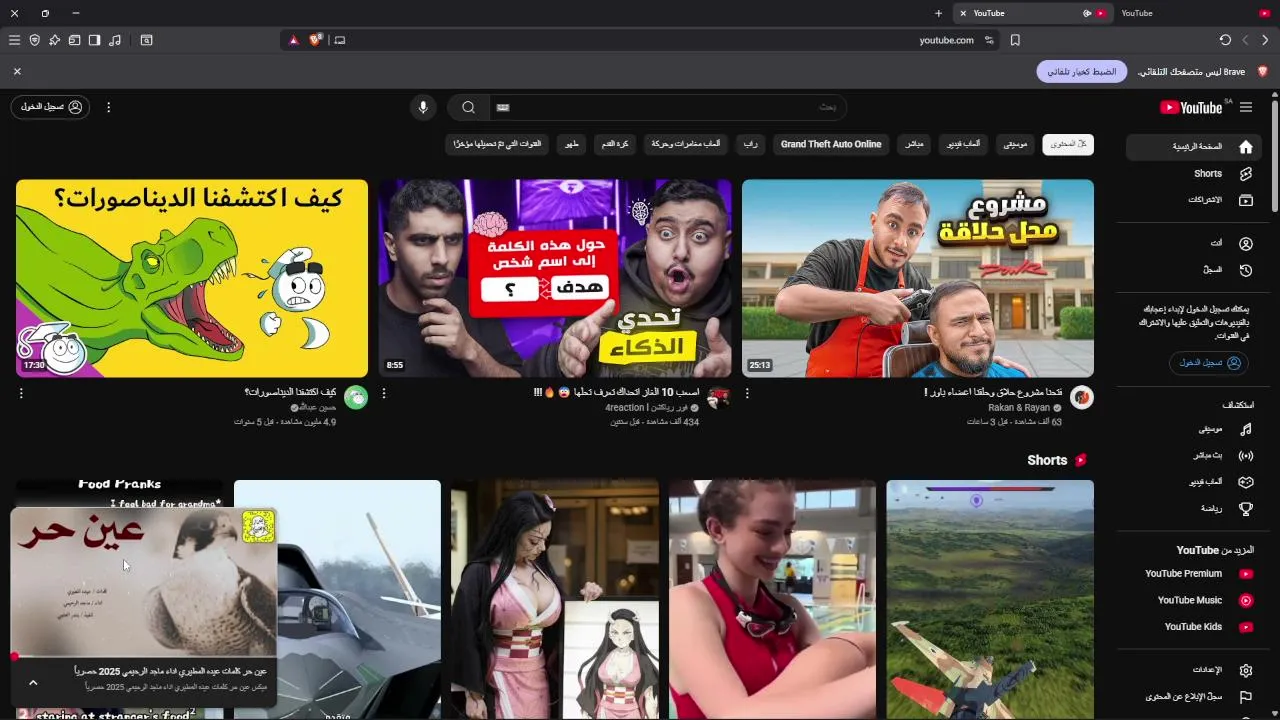Toggle the YouTube guide hamburger menu
Screen dimensions: 1280x720
[x=1245, y=107]
